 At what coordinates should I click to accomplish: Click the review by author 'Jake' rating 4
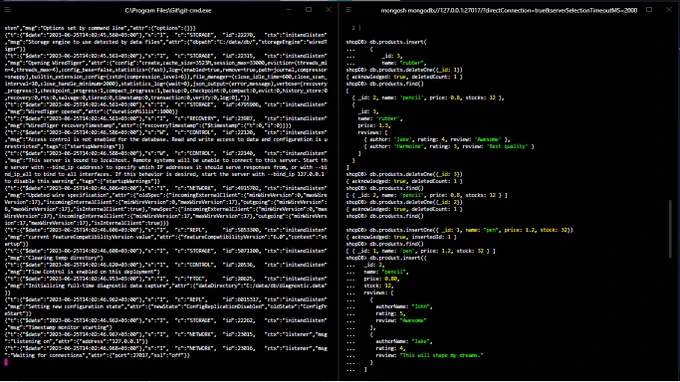(x=437, y=139)
